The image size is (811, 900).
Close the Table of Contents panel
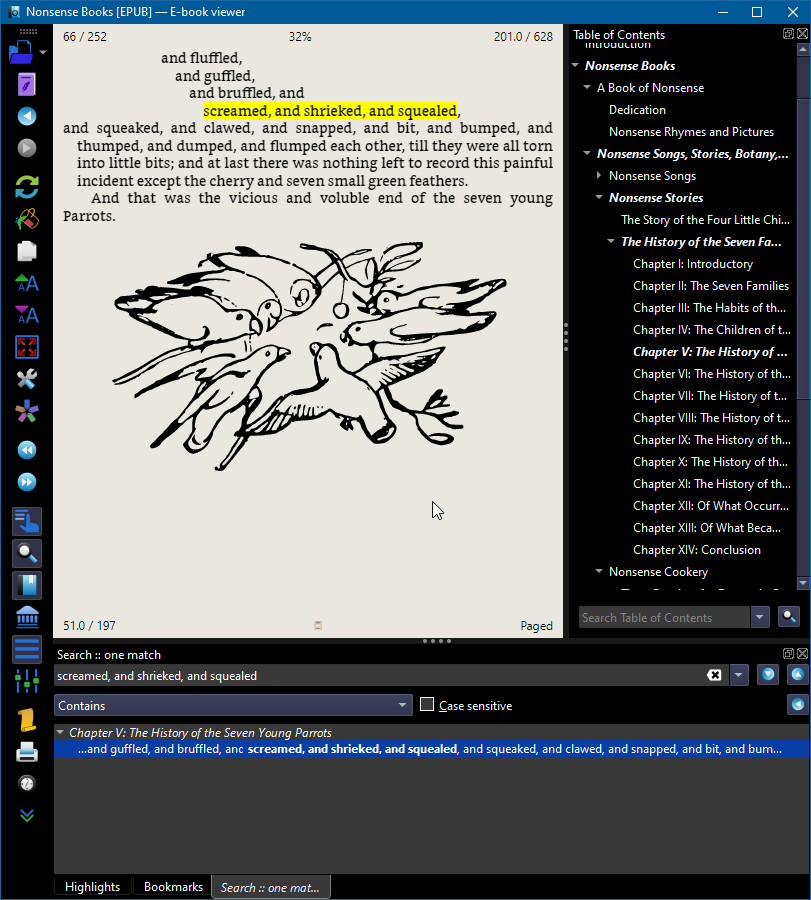coord(802,34)
